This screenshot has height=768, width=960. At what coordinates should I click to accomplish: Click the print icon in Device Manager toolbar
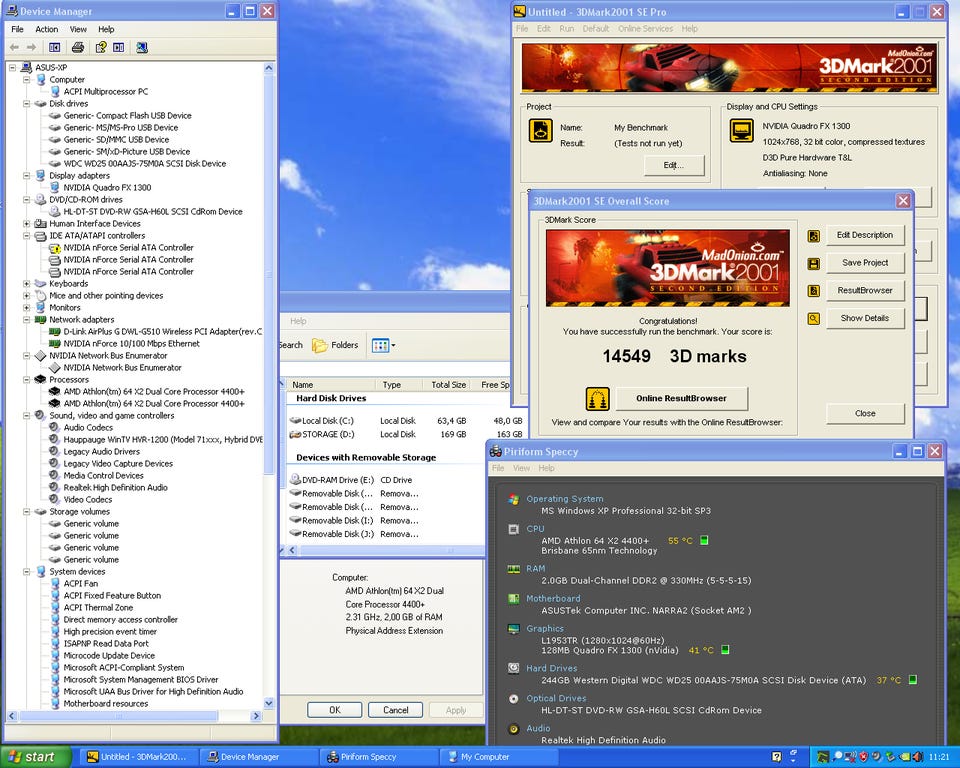(78, 47)
